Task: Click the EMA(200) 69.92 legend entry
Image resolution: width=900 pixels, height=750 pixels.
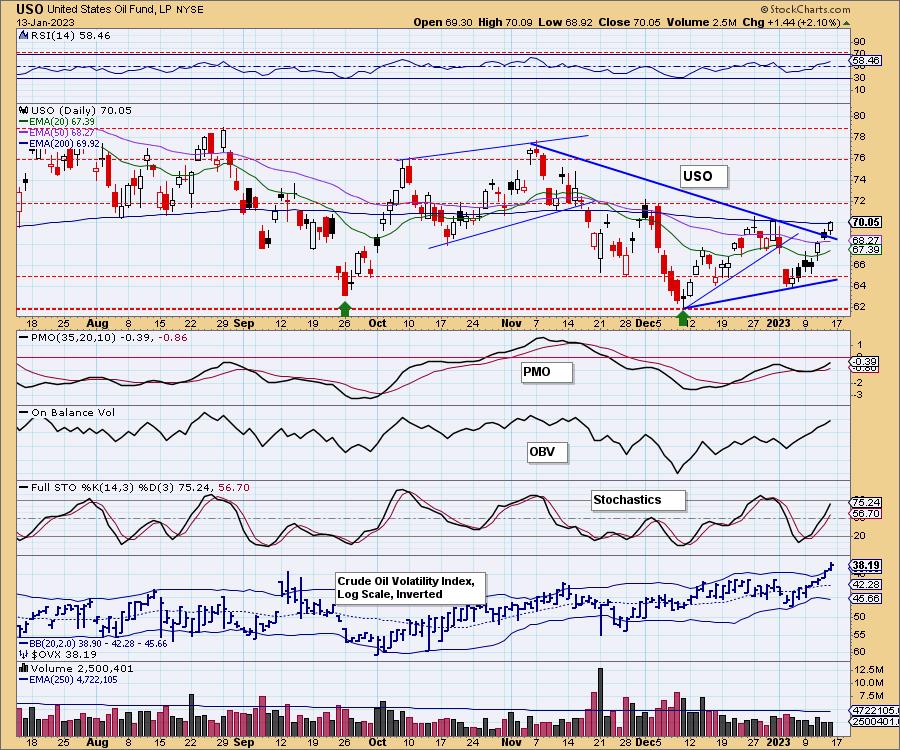Action: 60,143
